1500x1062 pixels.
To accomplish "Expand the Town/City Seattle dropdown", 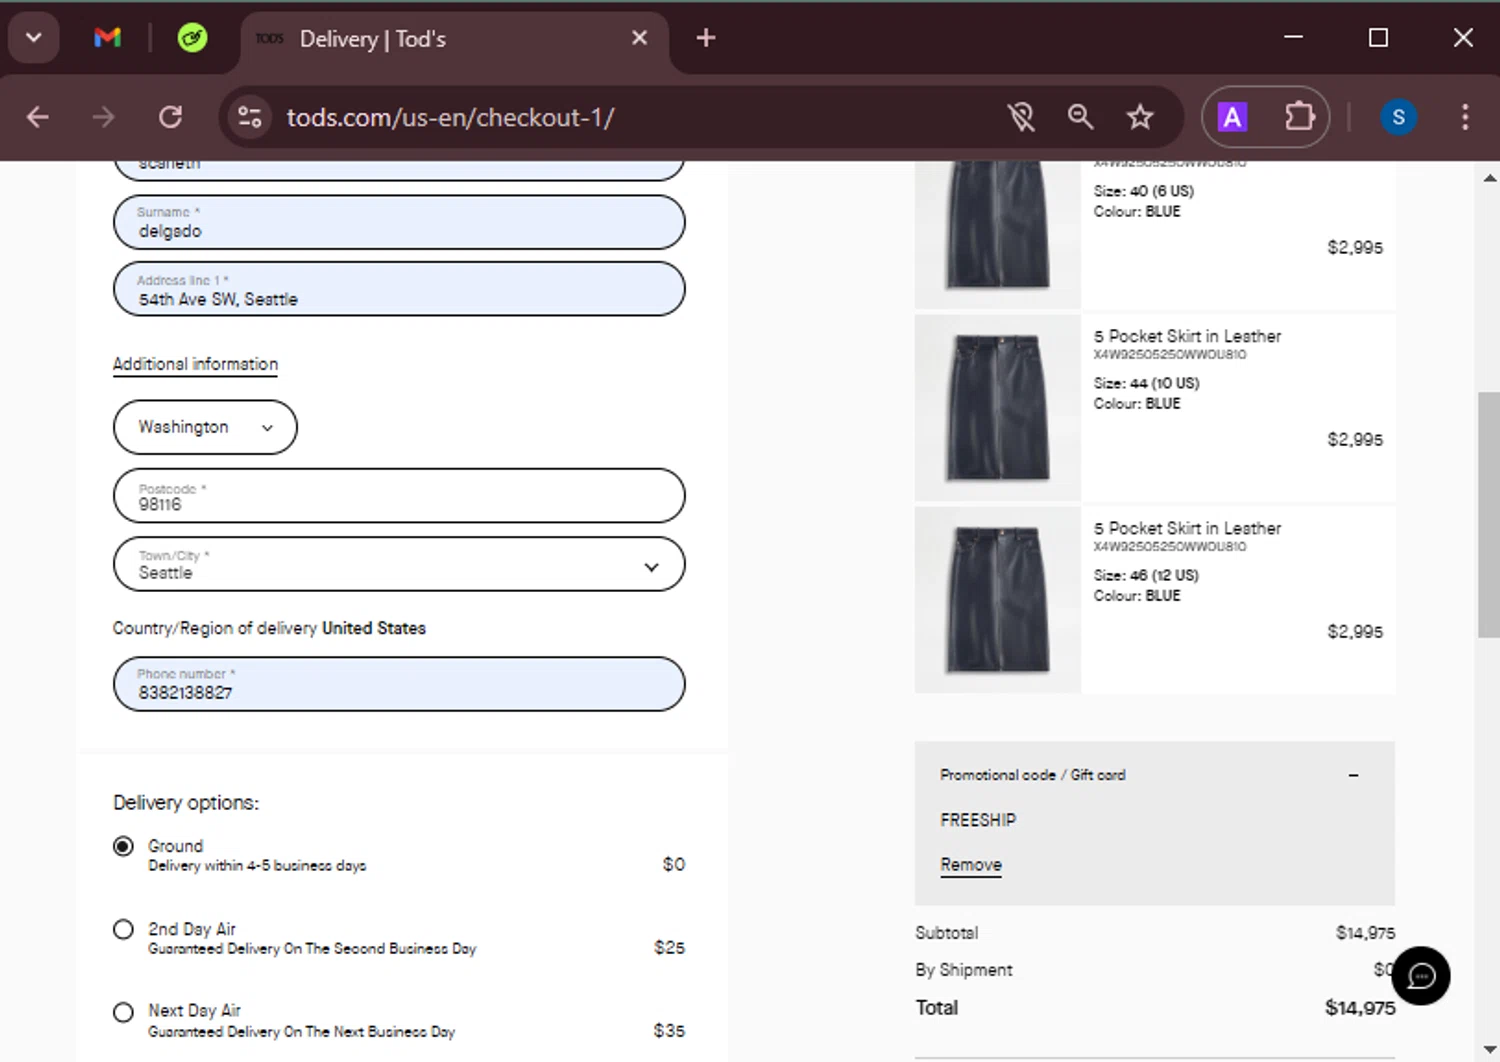I will pos(399,564).
